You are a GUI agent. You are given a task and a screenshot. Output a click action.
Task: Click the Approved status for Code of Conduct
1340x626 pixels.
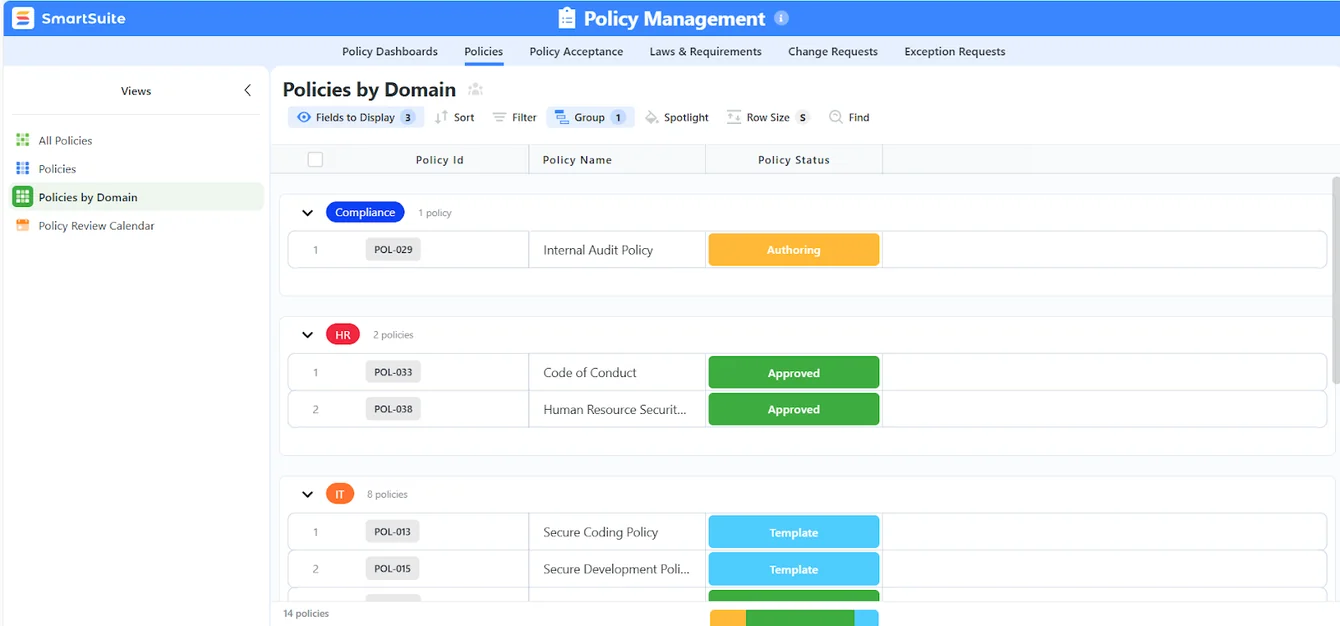pos(794,373)
